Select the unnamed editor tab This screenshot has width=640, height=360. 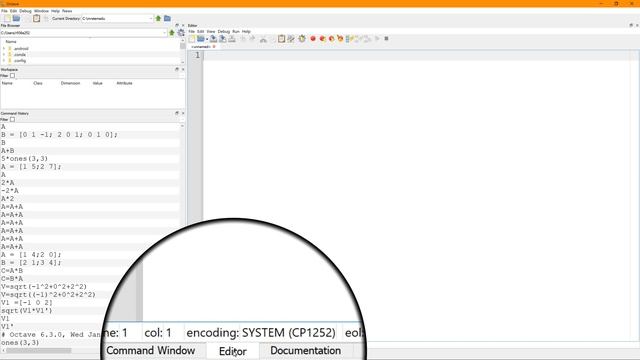tap(200, 47)
